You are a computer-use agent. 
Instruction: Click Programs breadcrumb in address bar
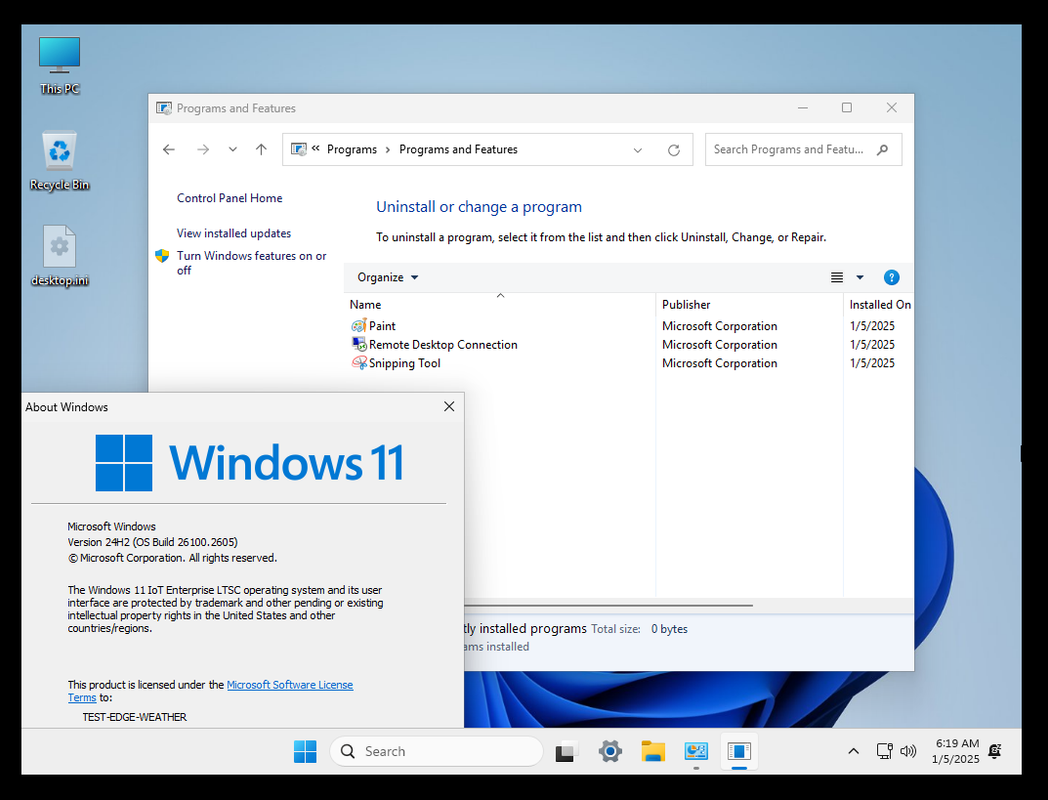pos(352,150)
